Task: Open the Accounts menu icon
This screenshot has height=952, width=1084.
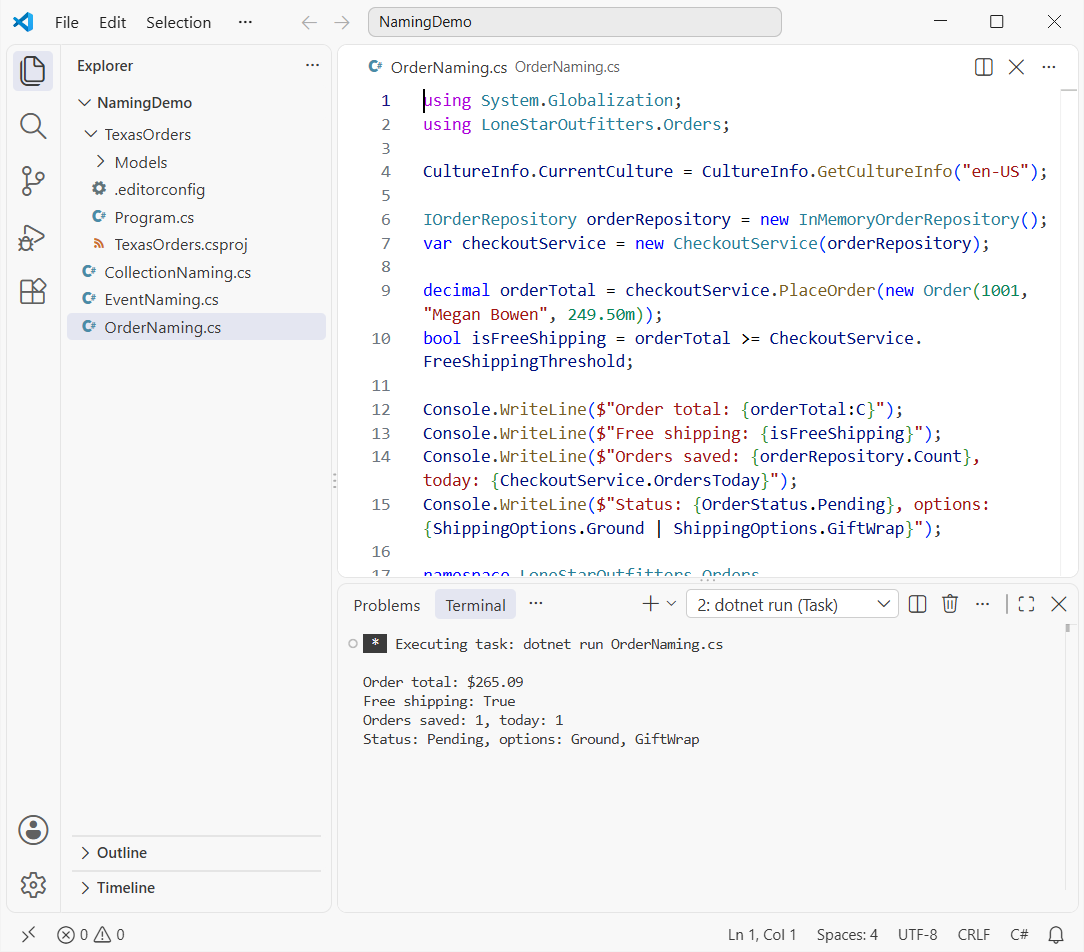Action: click(x=32, y=830)
